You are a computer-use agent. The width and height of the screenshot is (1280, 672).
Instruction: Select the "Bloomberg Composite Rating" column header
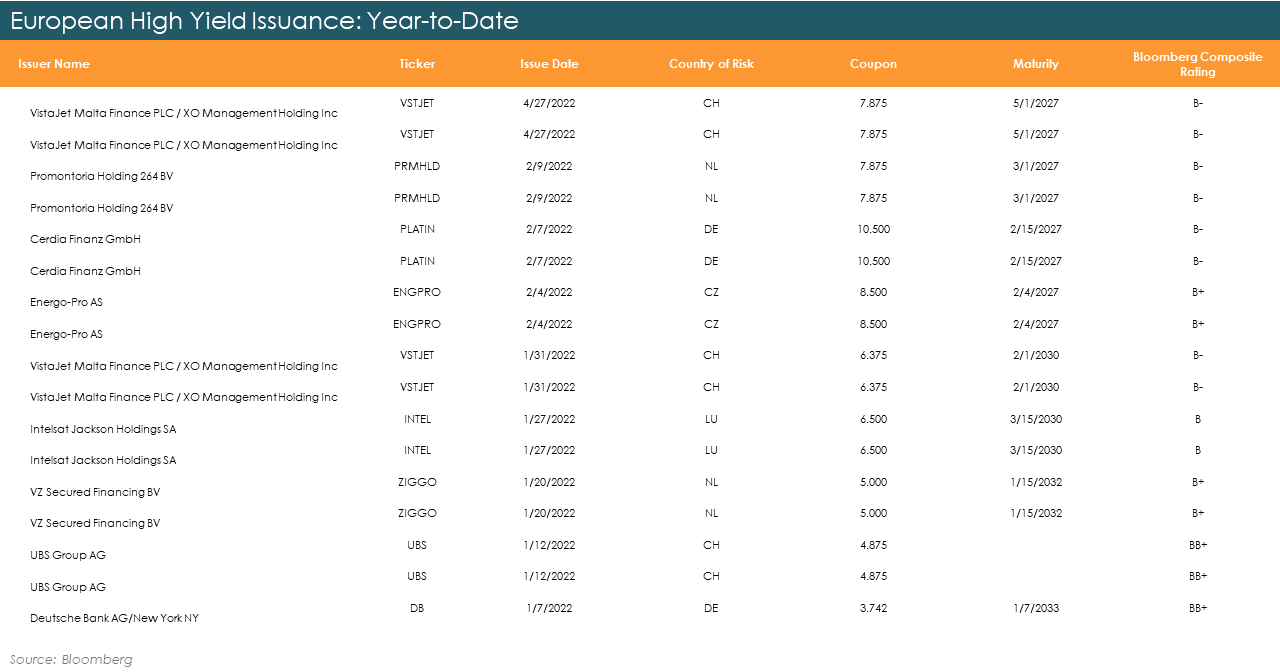click(1197, 64)
